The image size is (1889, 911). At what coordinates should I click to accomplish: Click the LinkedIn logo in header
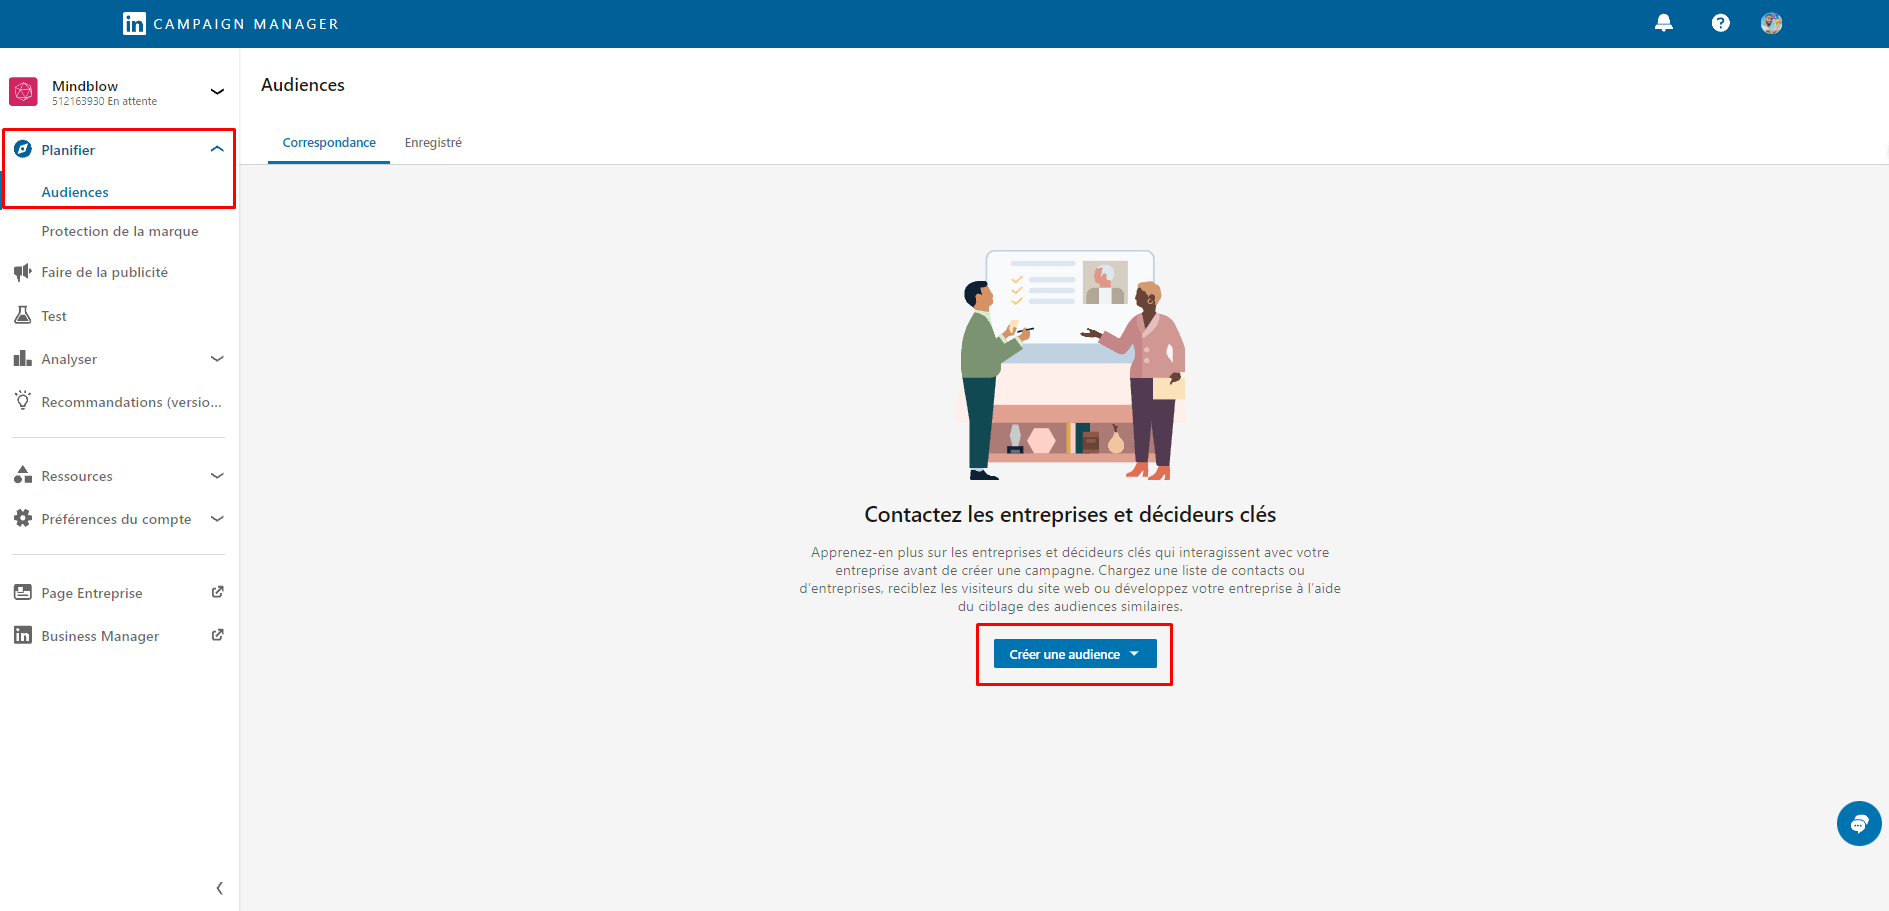click(x=134, y=23)
